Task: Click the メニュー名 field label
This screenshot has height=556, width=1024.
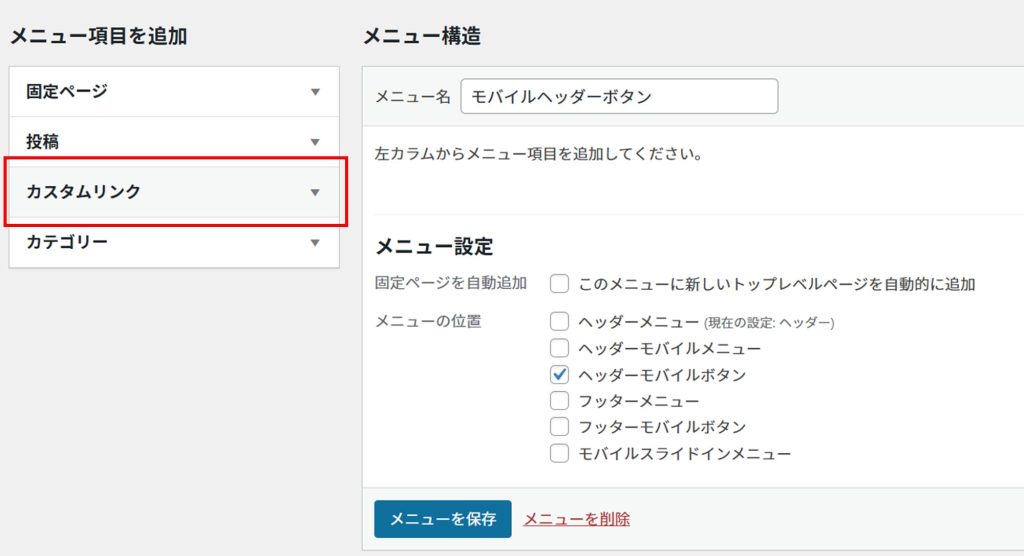Action: pyautogui.click(x=412, y=97)
